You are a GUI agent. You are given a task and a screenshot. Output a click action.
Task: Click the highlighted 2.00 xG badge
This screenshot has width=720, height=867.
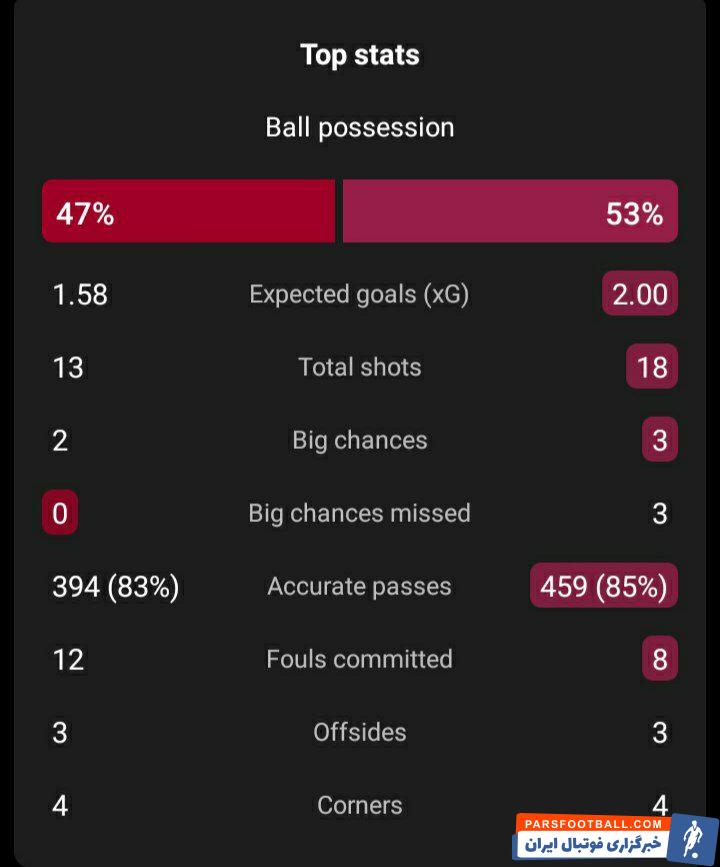click(640, 294)
